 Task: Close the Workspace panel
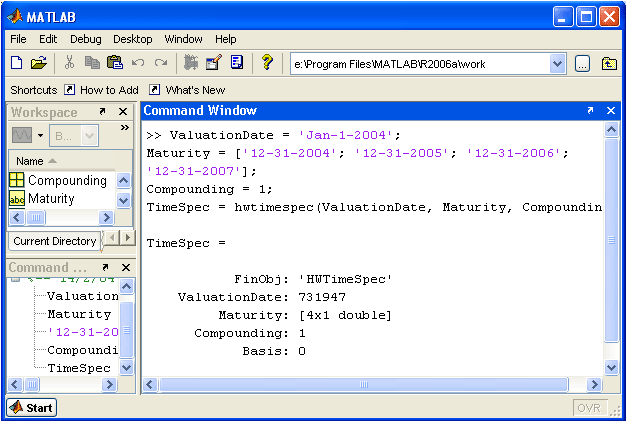point(123,112)
